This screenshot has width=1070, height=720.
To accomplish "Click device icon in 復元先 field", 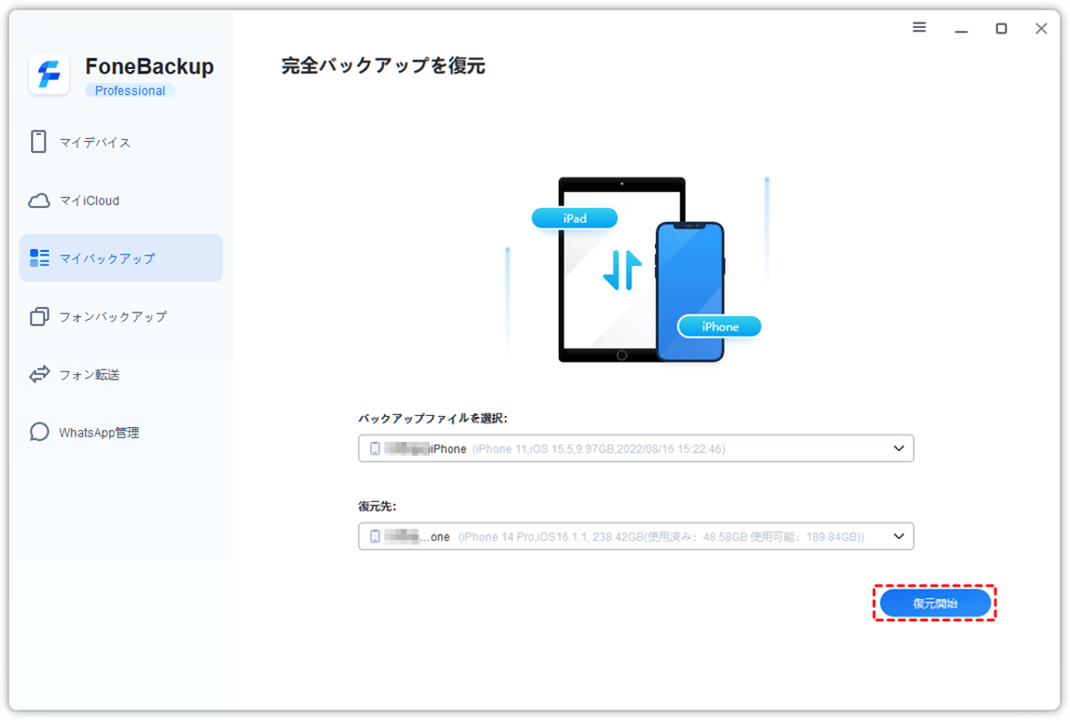I will 375,536.
